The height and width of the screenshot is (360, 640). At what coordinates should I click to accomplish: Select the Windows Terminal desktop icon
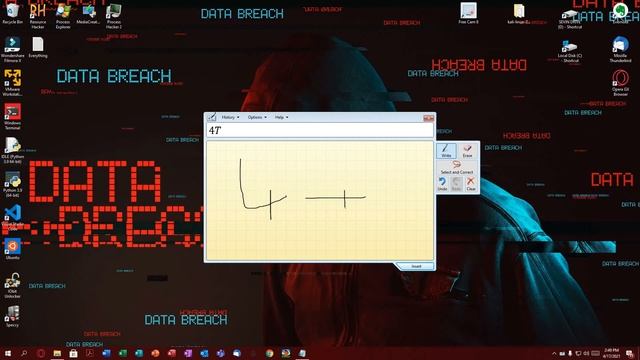[12, 116]
